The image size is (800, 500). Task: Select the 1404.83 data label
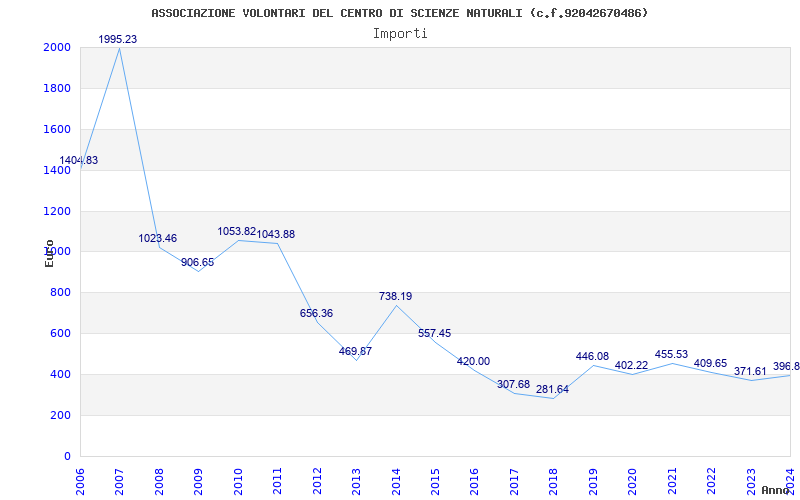[79, 160]
